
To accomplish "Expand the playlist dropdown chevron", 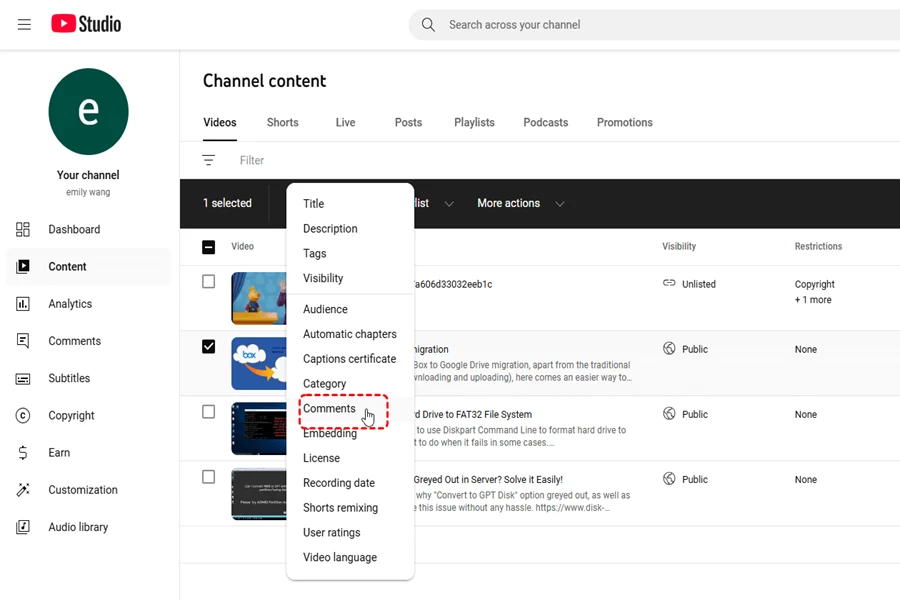I will point(449,204).
